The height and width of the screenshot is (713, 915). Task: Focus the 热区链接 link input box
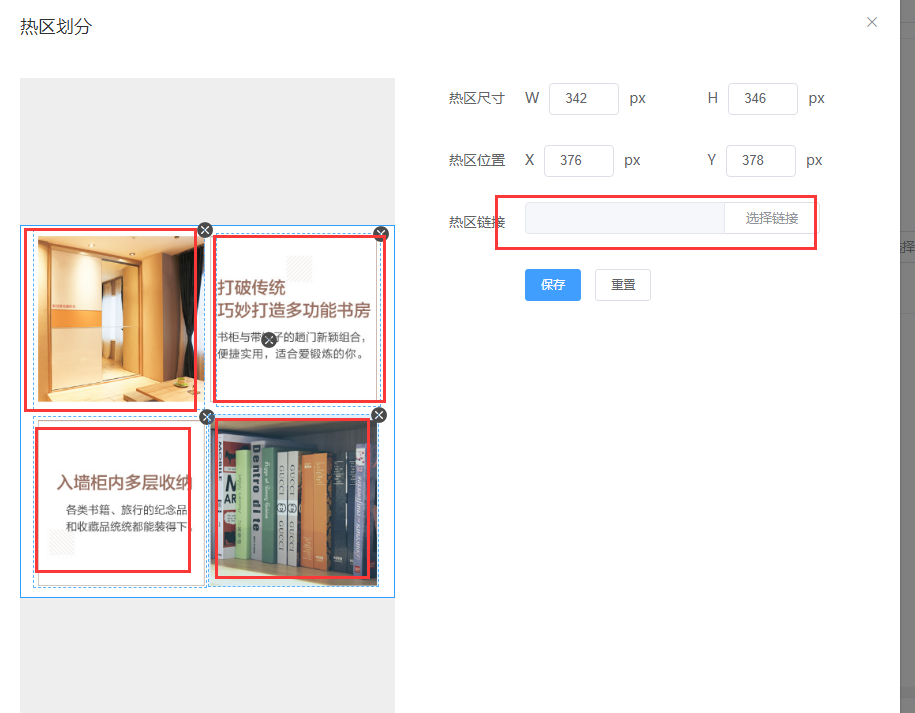[x=624, y=218]
